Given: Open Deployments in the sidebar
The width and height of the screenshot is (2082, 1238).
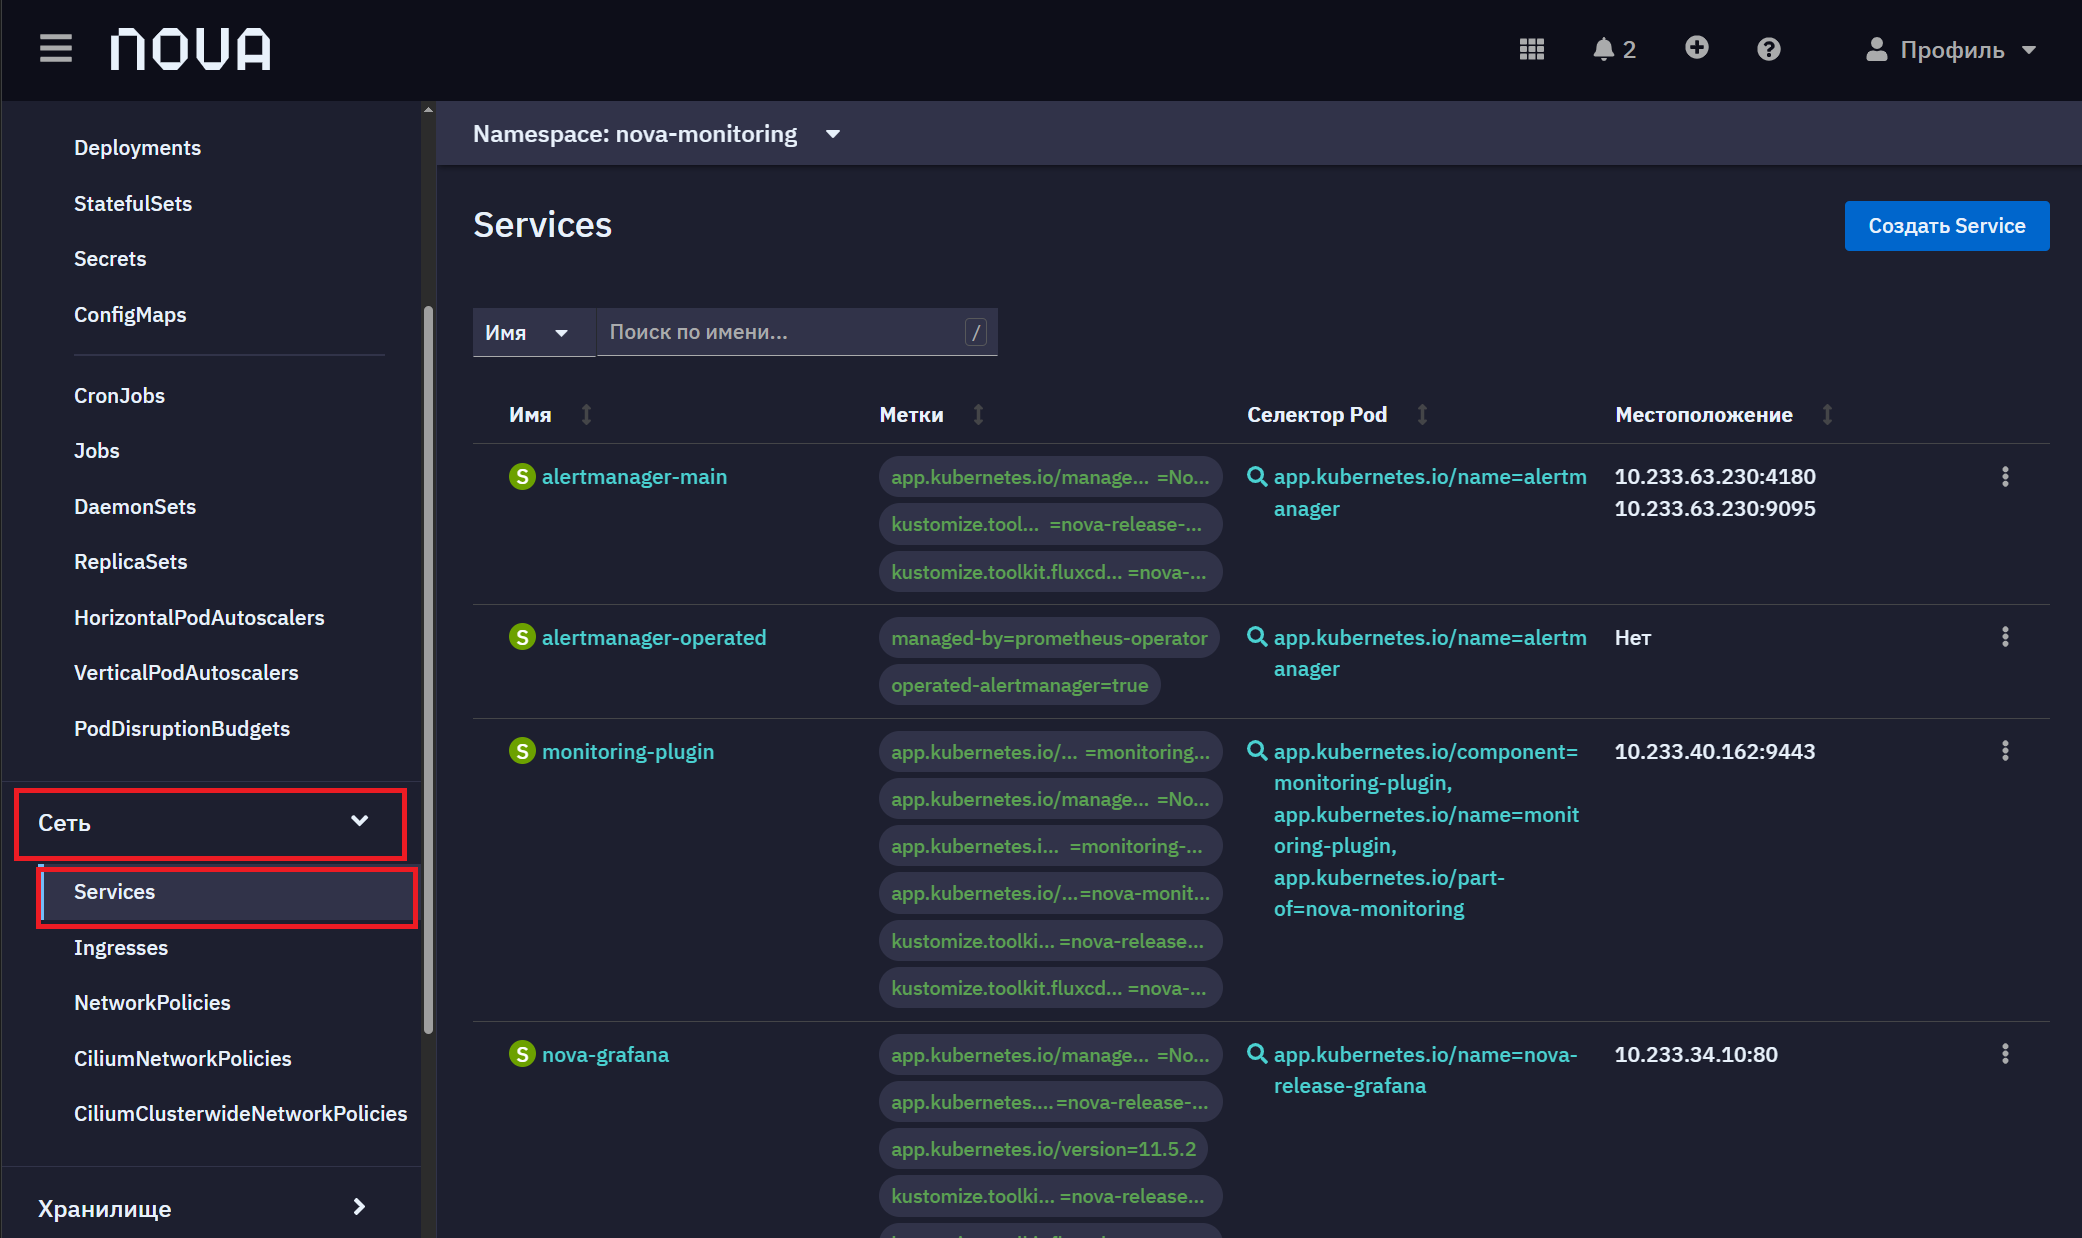Looking at the screenshot, I should [x=137, y=148].
